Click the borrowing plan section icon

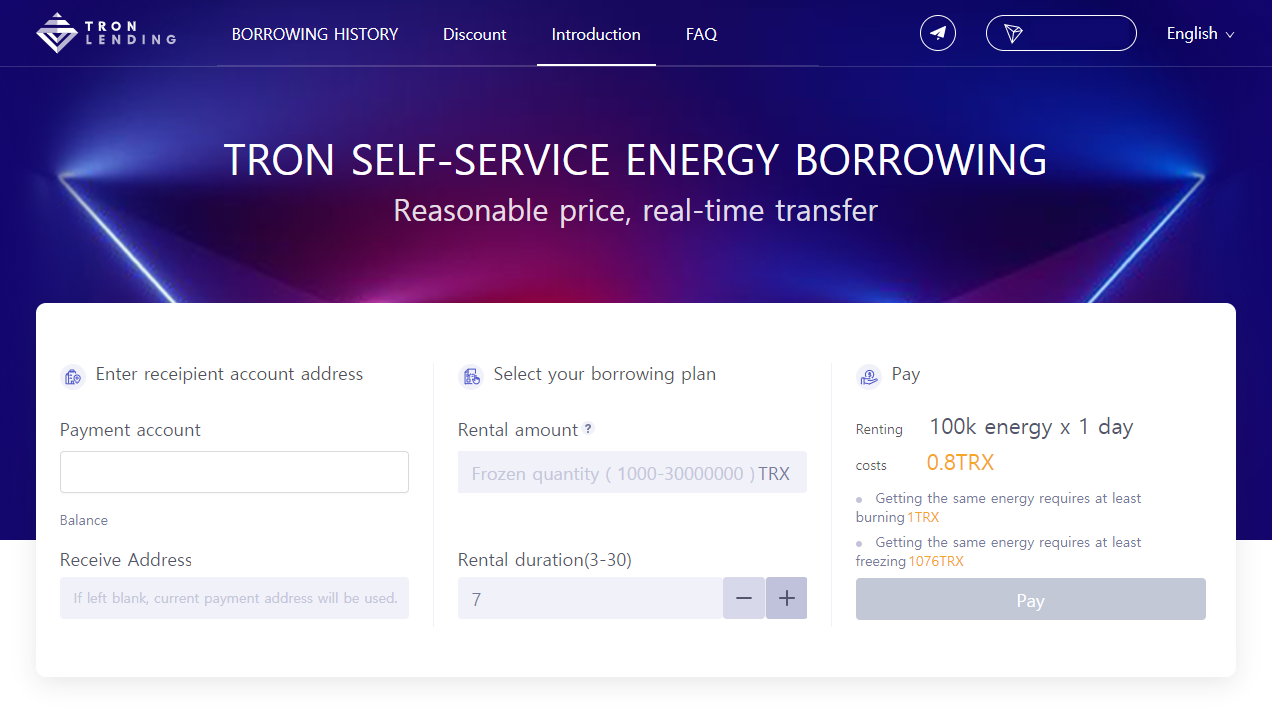[470, 377]
